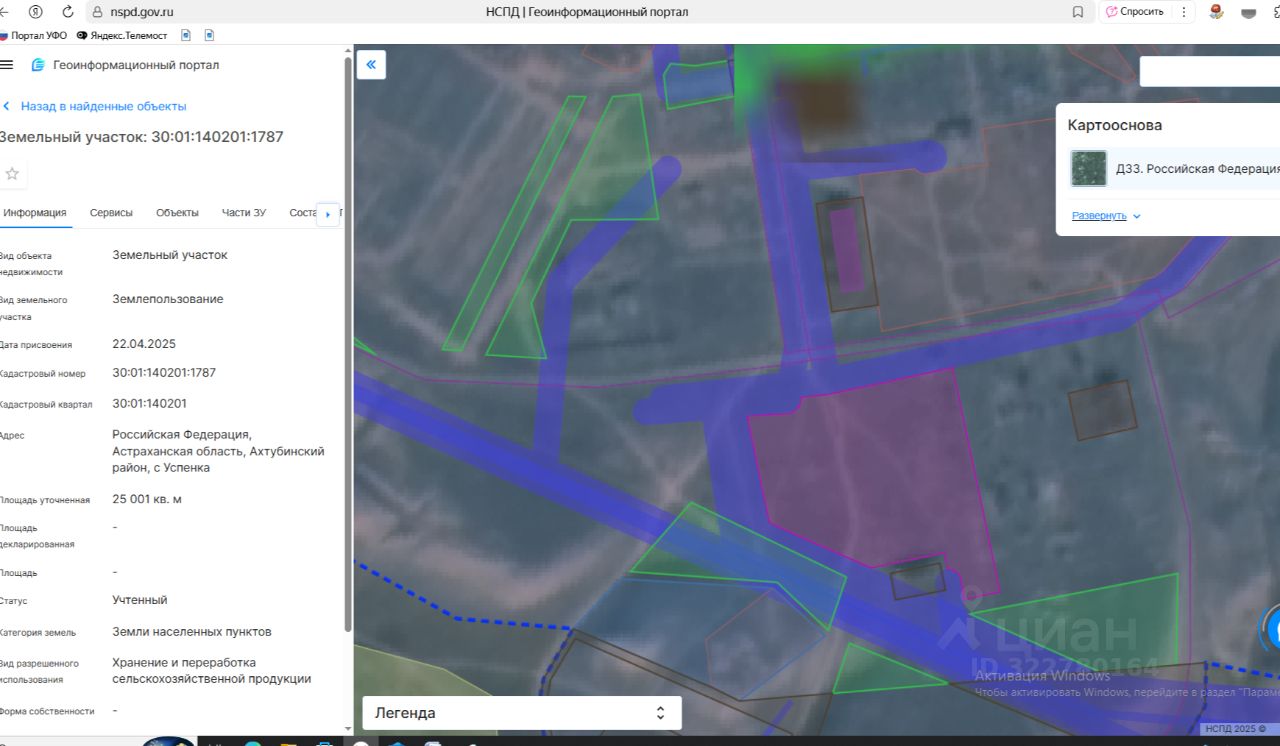Open Yandex home button in toolbar
Screen dimensions: 1280x746
pyautogui.click(x=36, y=12)
